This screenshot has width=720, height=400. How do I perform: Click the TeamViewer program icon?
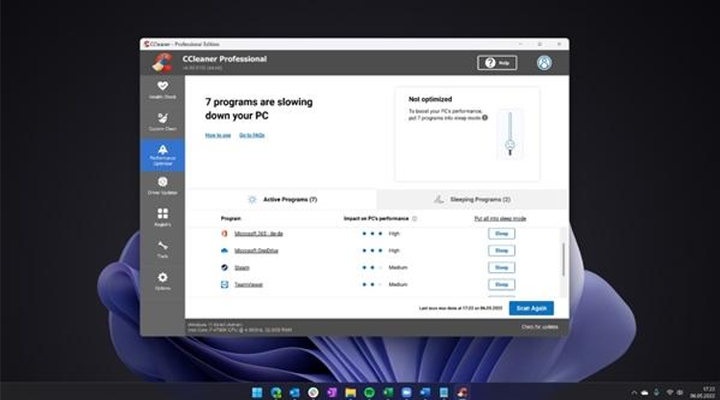(x=224, y=284)
